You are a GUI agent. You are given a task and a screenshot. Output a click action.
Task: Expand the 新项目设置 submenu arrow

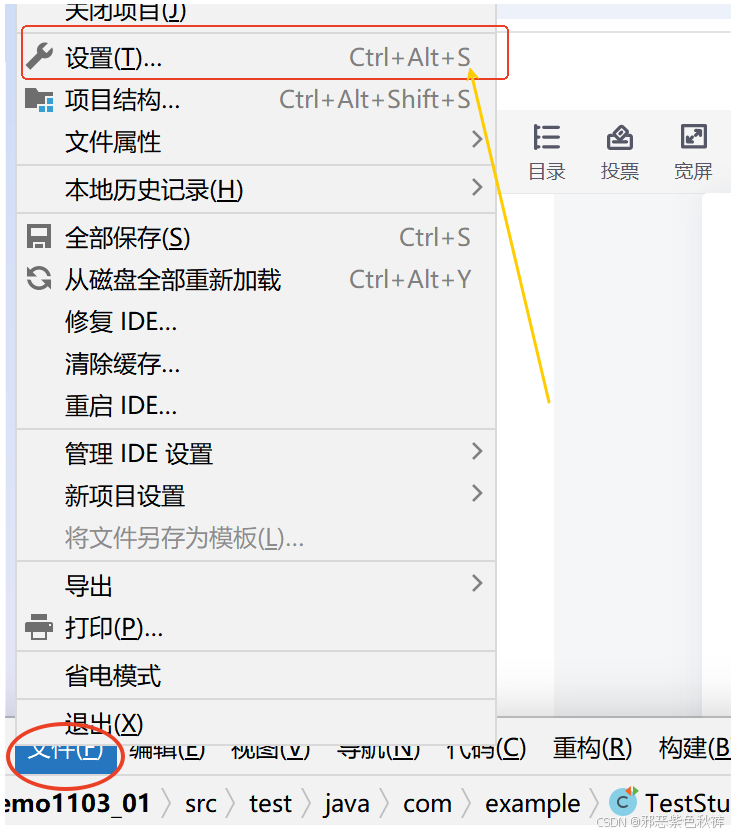coord(477,493)
